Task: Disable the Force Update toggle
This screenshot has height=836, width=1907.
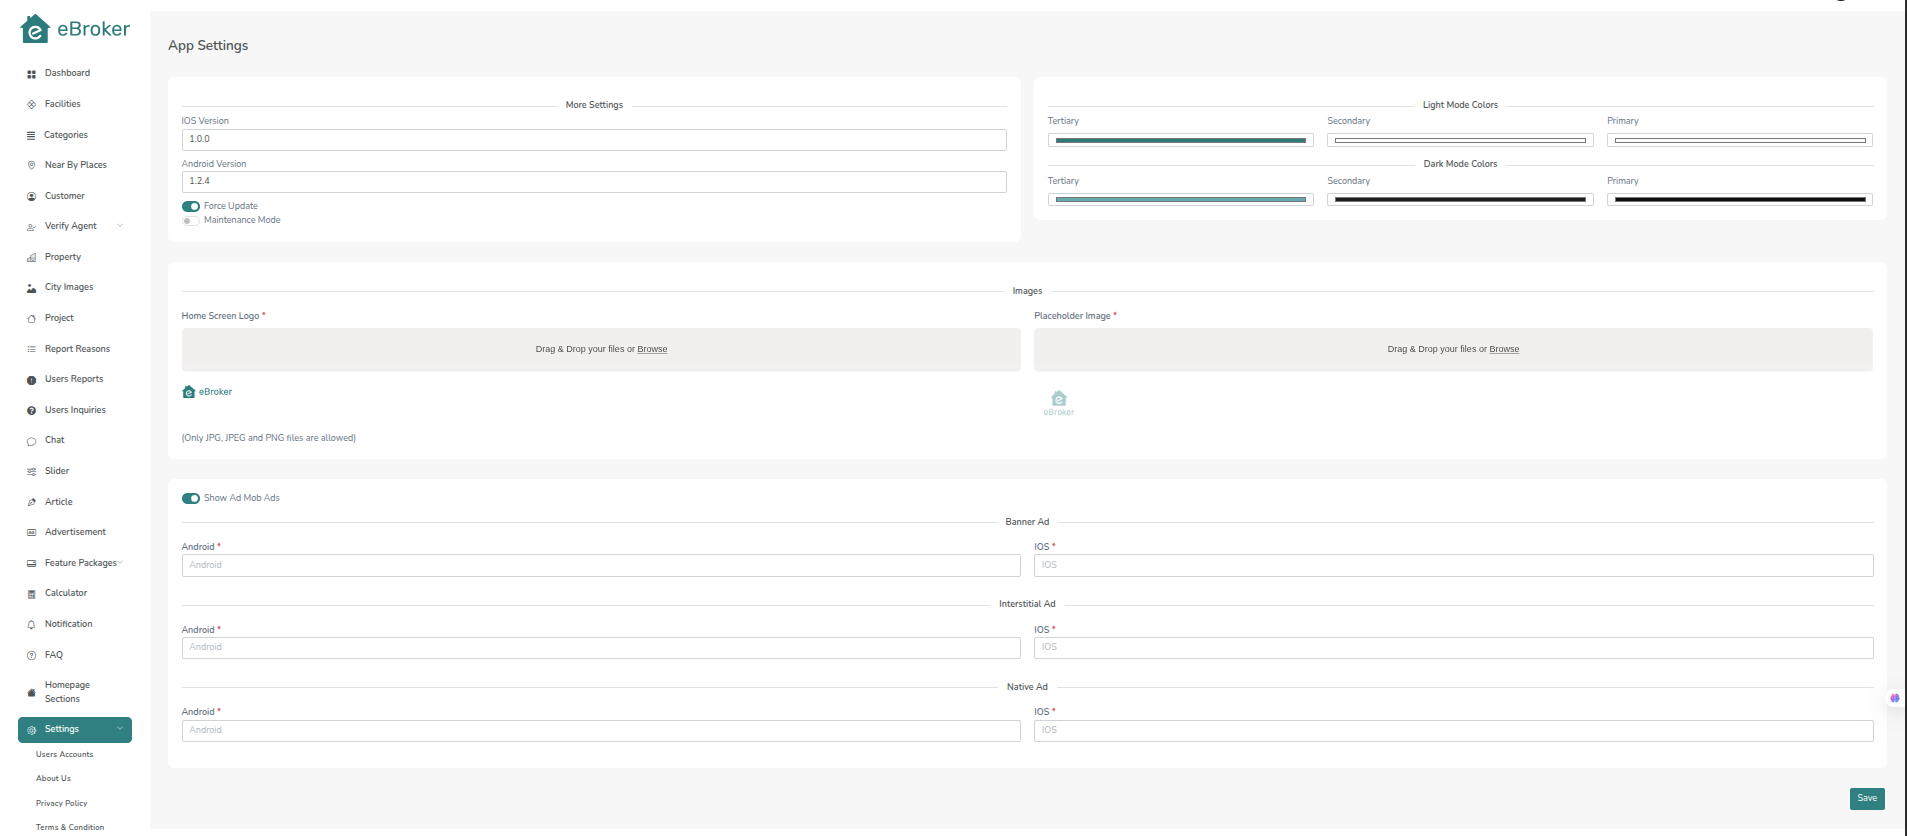Action: click(190, 206)
